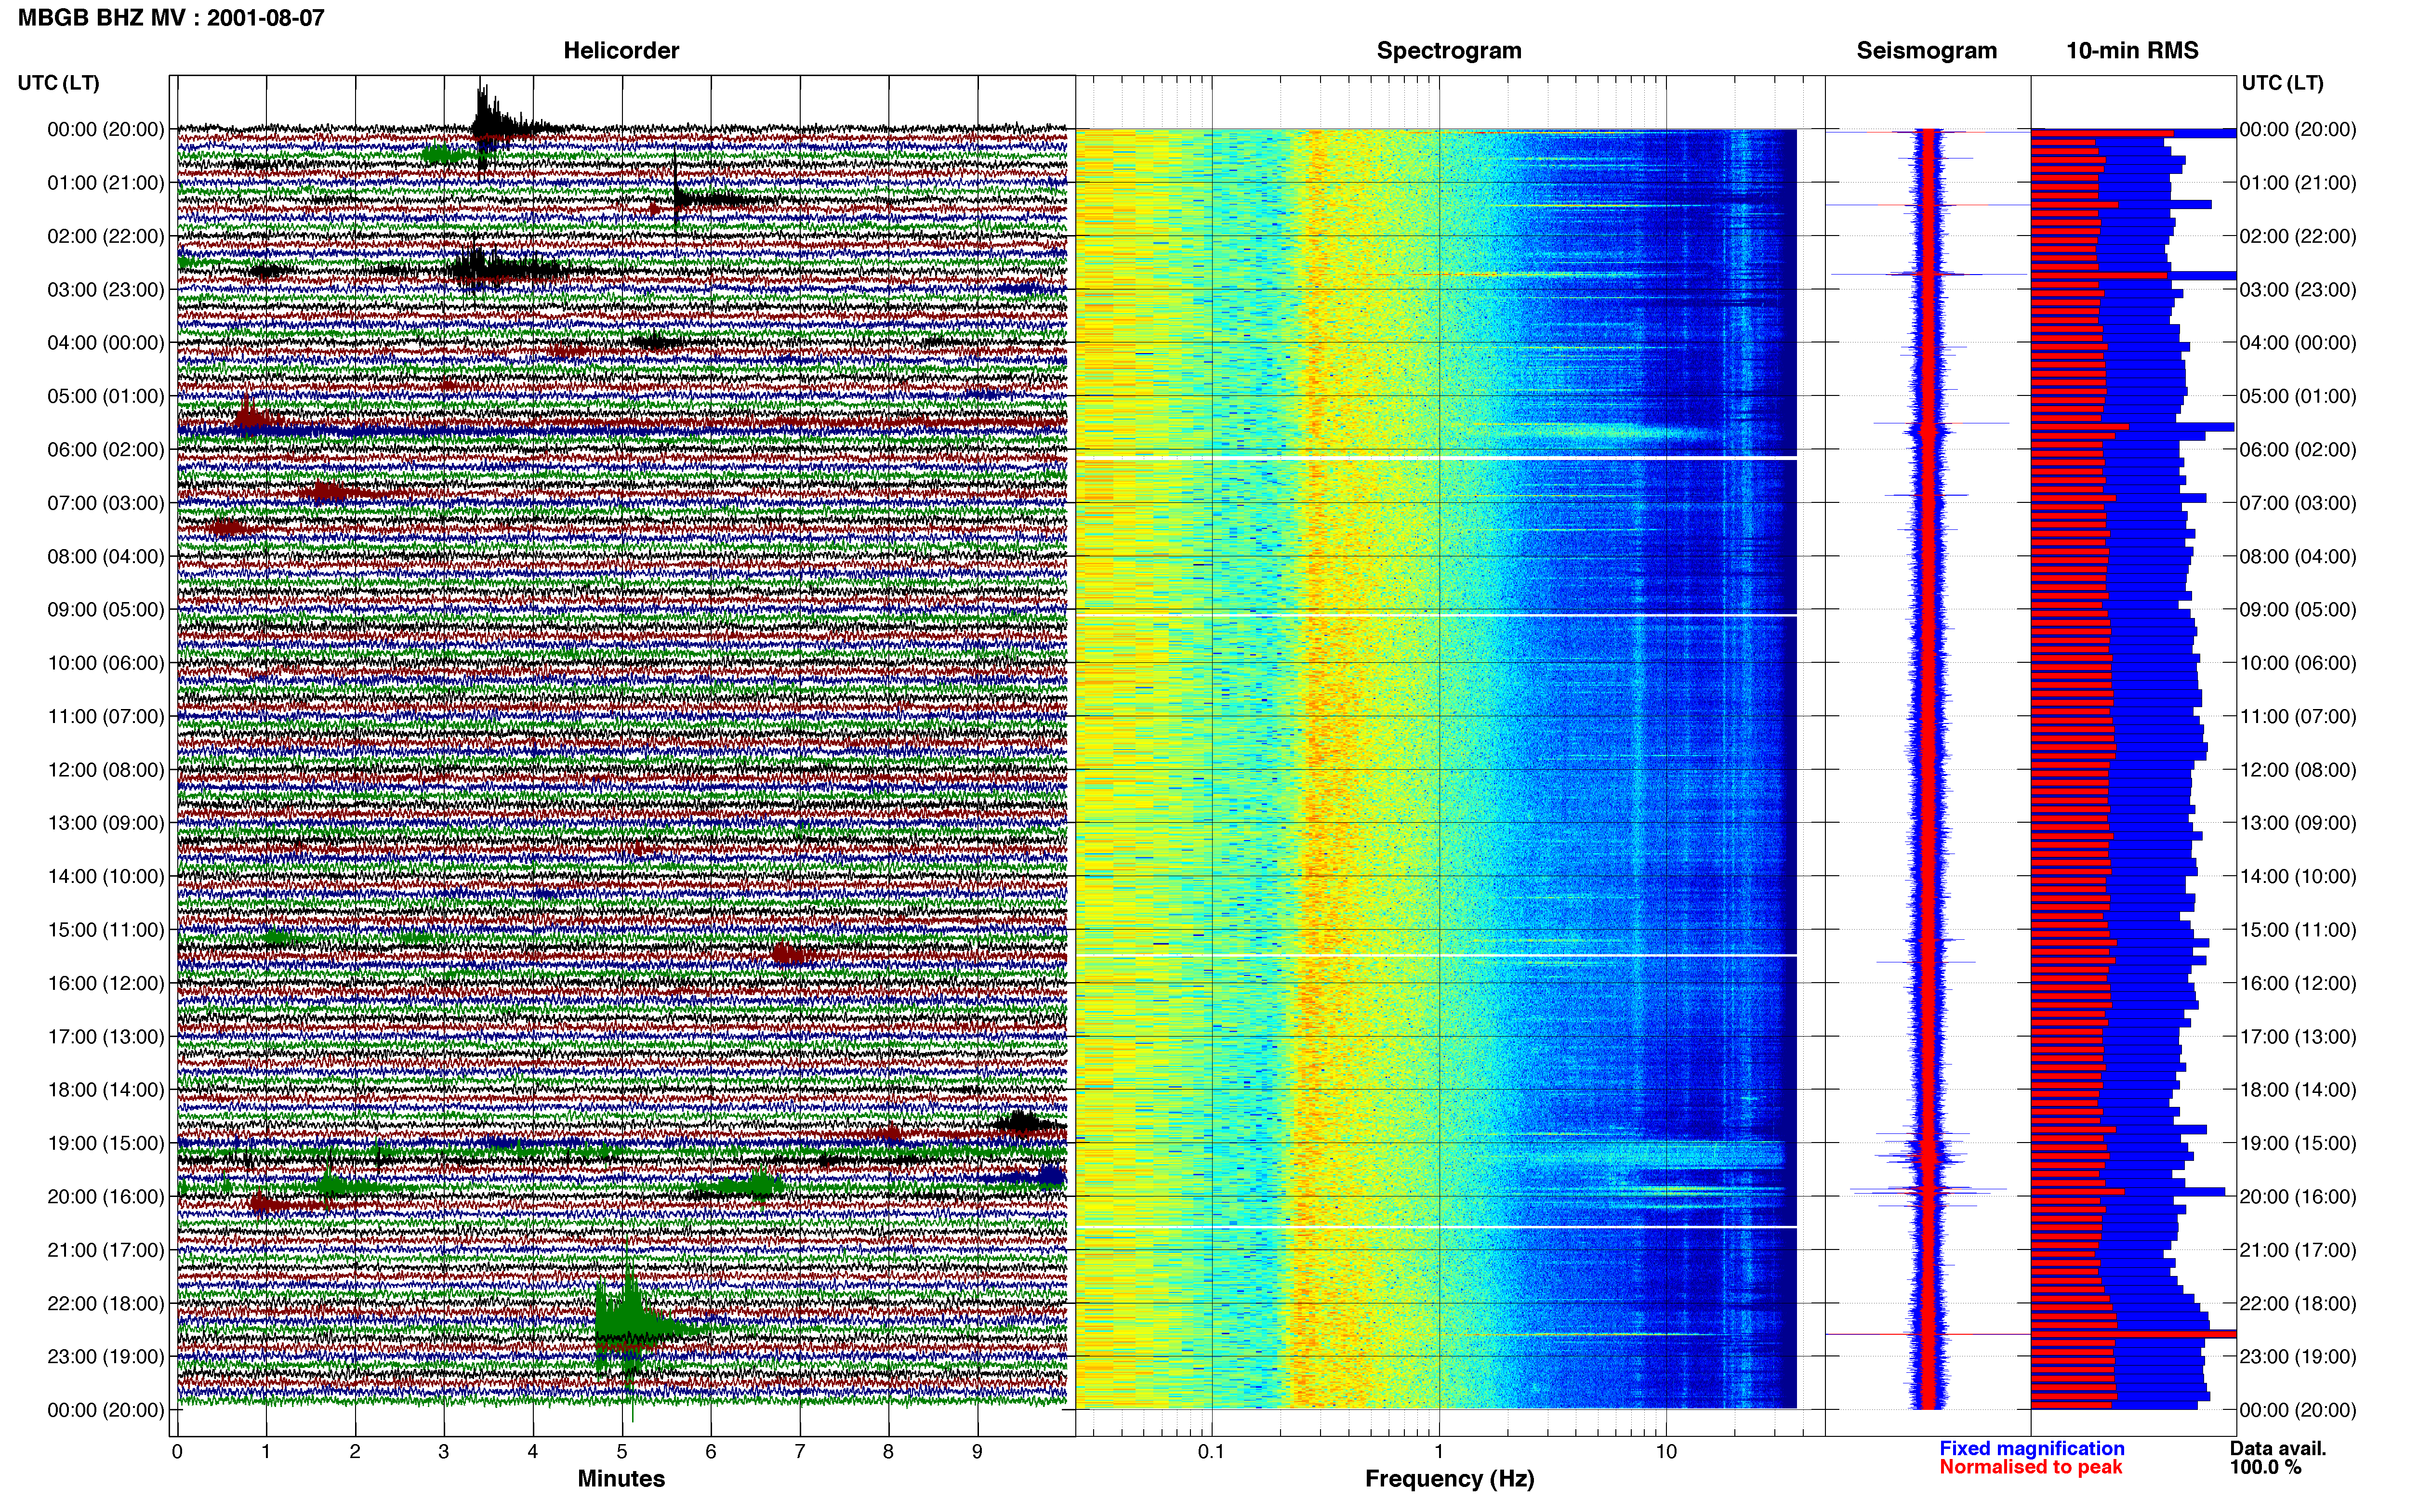Click the right '16:00 (12:00)' time label

click(x=2297, y=983)
